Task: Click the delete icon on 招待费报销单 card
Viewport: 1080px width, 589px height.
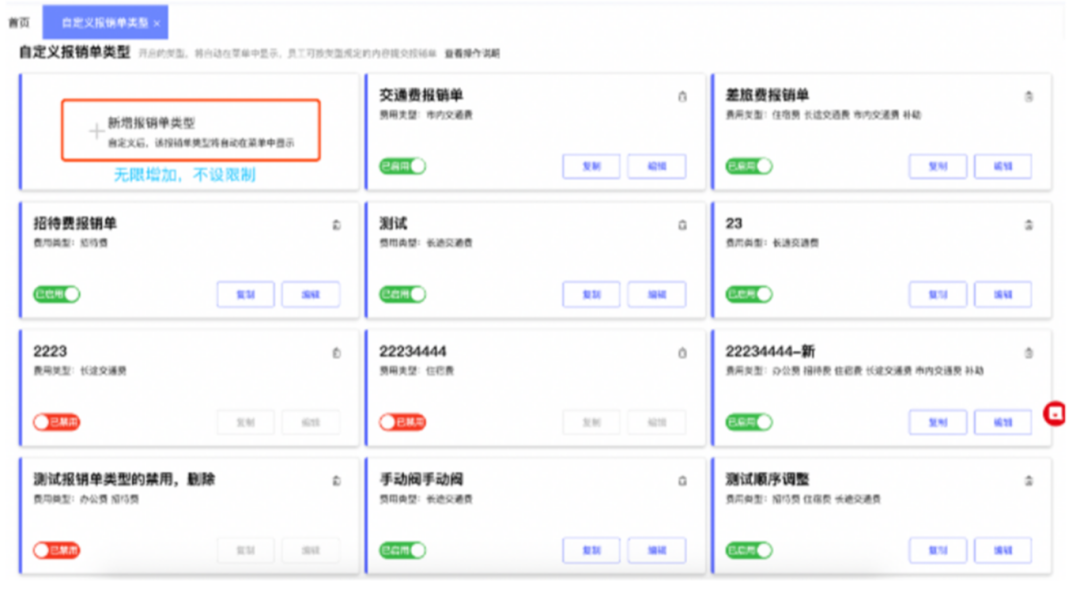Action: click(335, 225)
